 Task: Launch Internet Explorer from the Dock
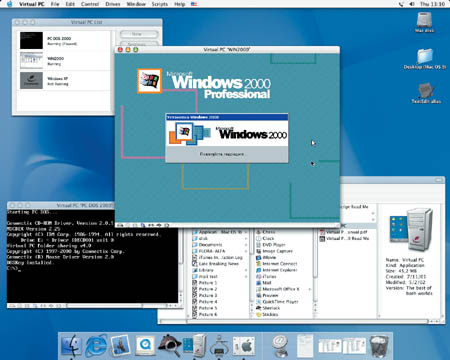coord(96,346)
